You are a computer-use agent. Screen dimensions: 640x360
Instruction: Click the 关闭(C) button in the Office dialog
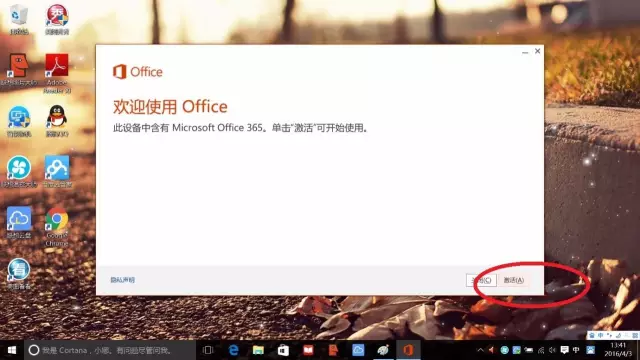481,280
